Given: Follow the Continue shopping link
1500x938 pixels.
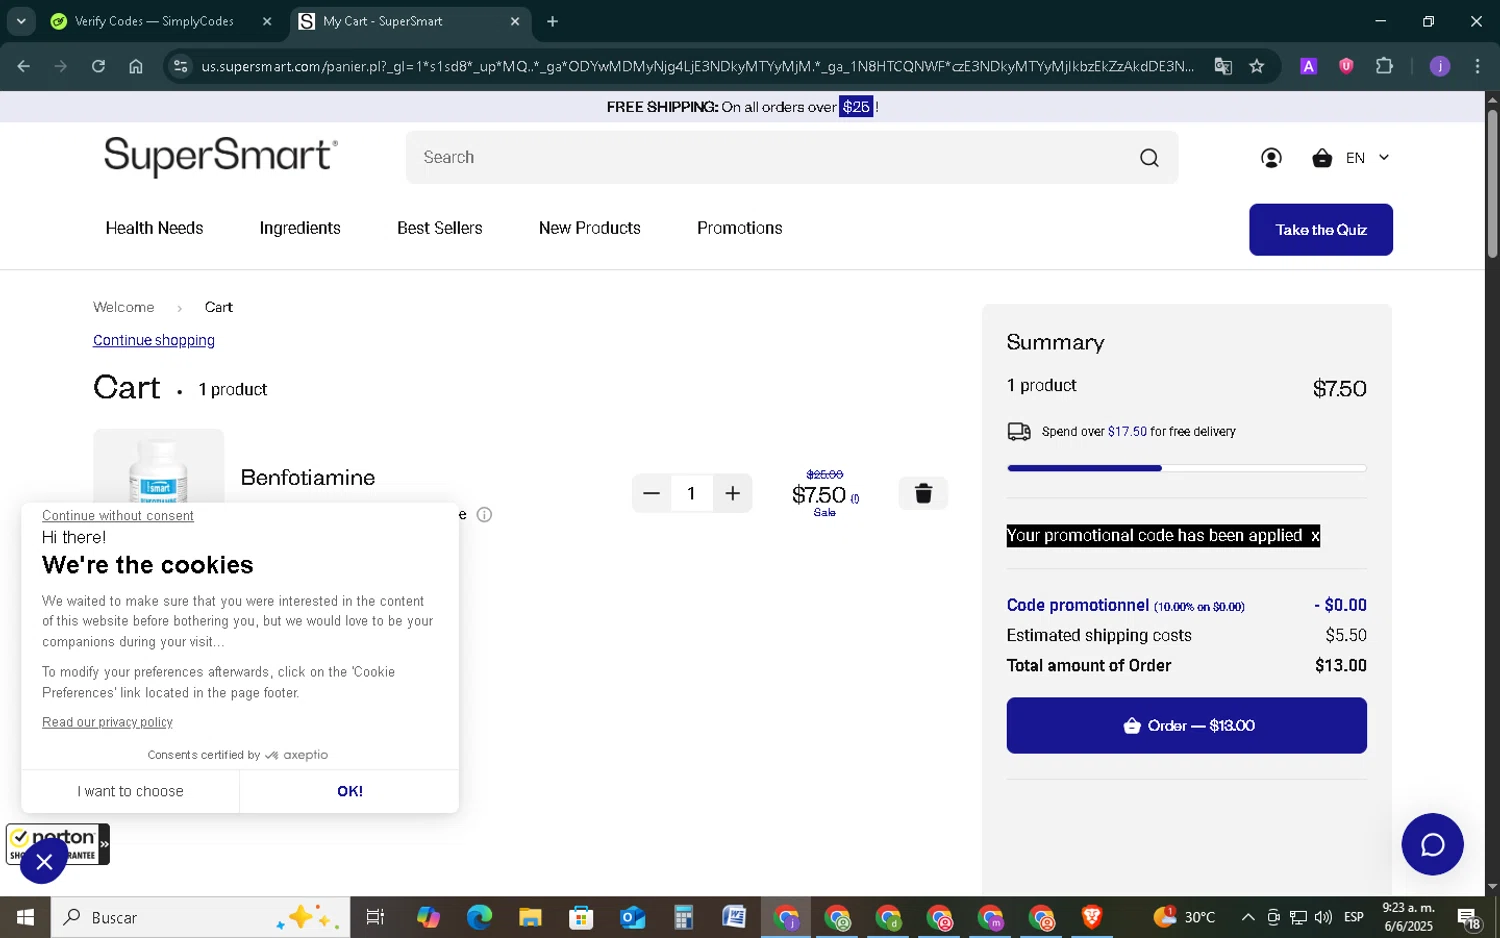Looking at the screenshot, I should [x=154, y=341].
